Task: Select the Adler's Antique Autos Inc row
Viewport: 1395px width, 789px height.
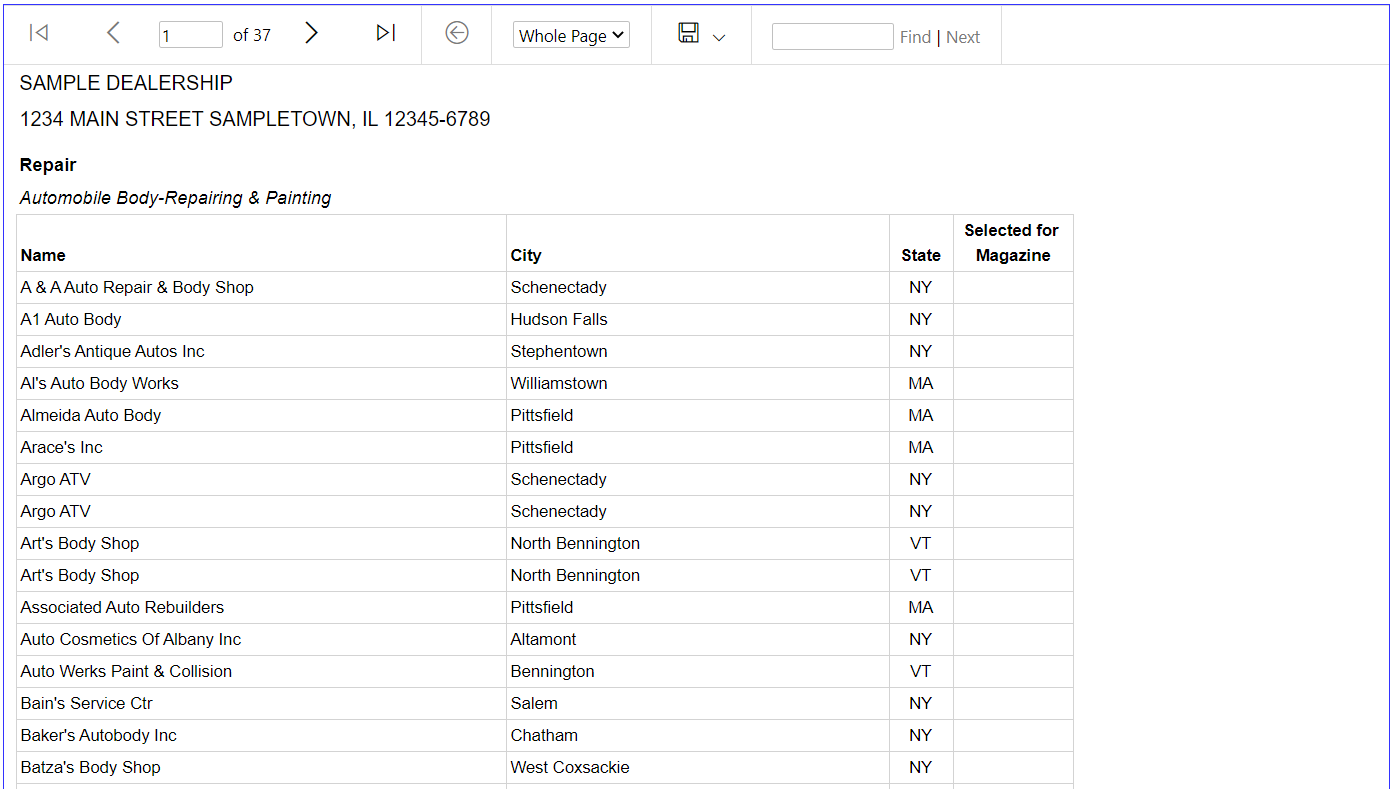Action: [x=112, y=351]
